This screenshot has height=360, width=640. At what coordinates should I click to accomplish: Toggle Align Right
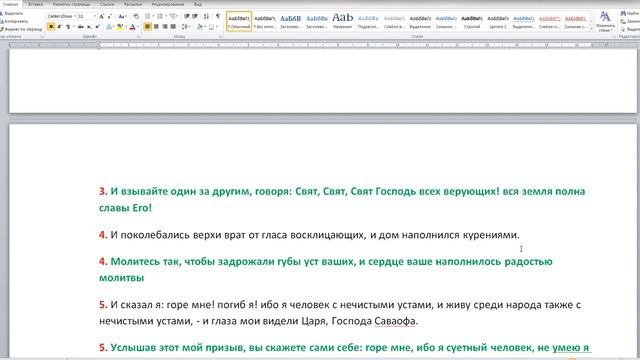[165, 27]
